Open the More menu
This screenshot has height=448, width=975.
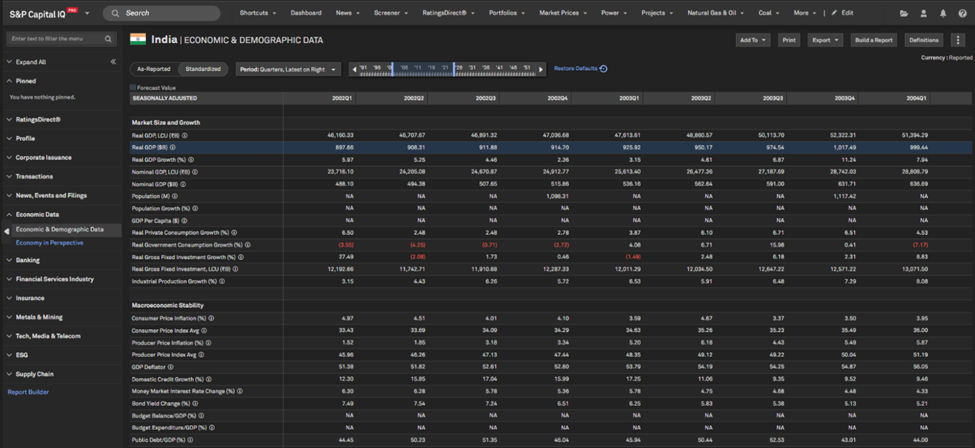805,12
